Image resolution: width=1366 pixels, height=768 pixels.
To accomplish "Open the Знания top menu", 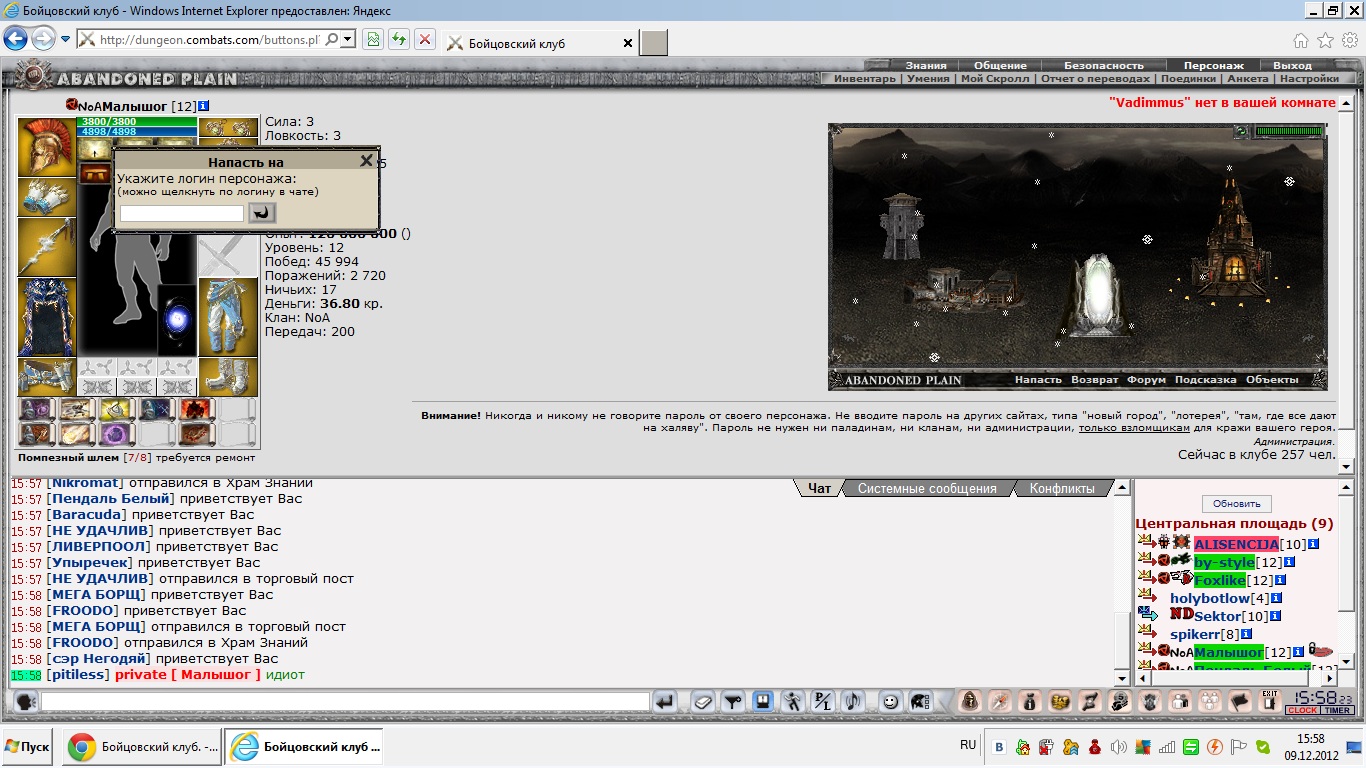I will coord(926,66).
